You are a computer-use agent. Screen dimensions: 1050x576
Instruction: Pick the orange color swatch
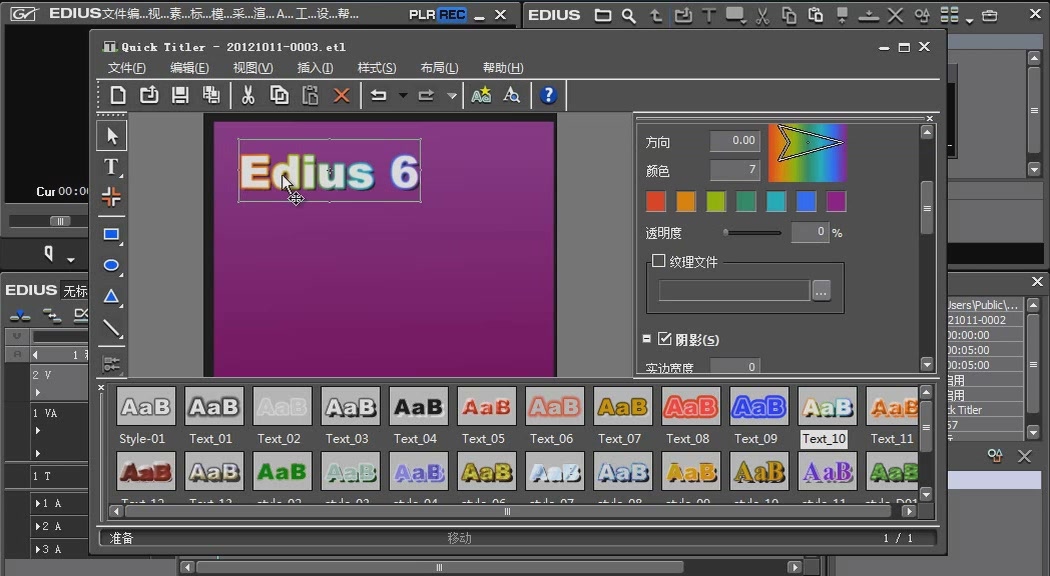[686, 201]
